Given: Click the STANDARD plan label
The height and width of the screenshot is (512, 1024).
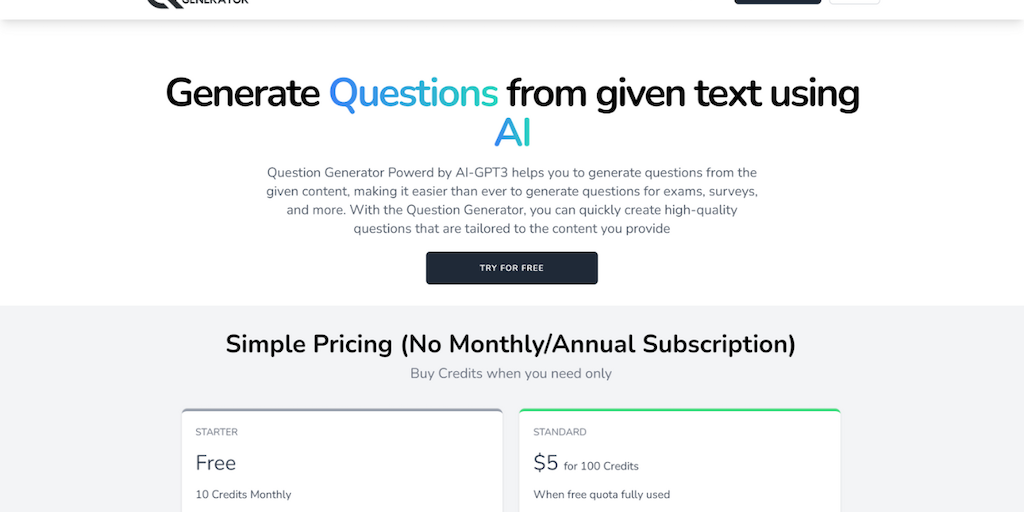Looking at the screenshot, I should coord(560,432).
